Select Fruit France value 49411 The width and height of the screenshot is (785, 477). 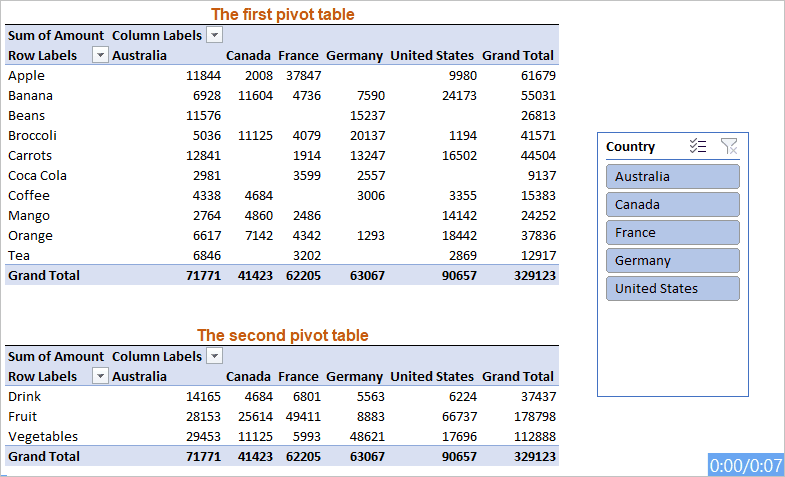click(303, 416)
